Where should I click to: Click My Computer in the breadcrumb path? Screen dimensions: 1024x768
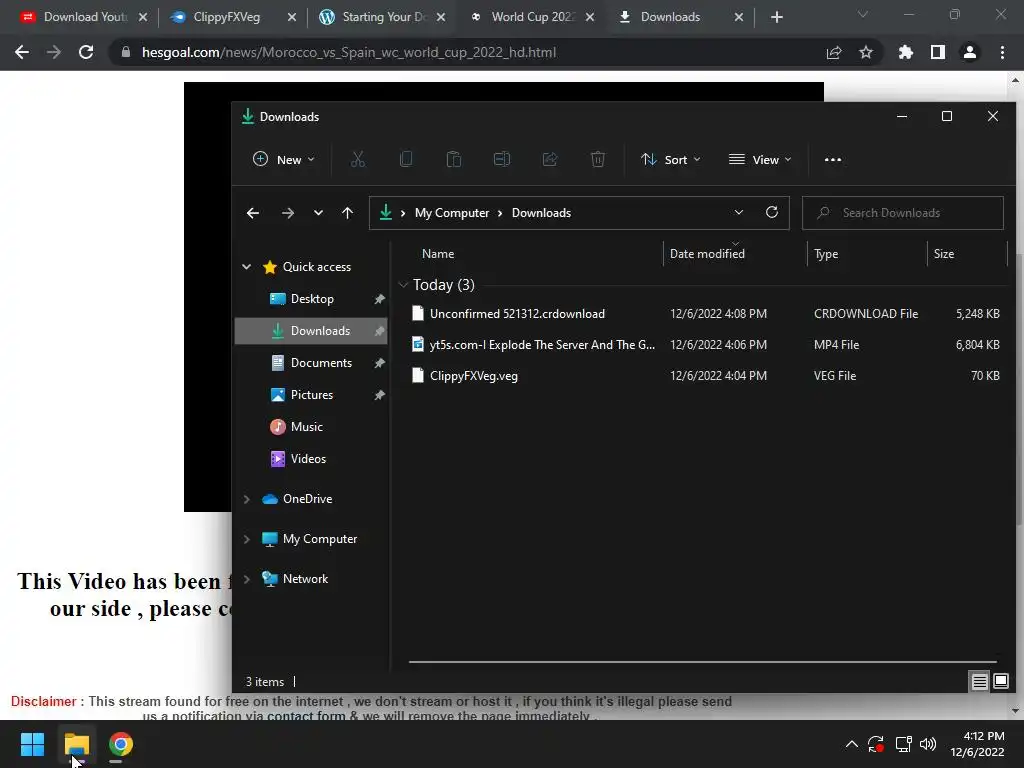pyautogui.click(x=452, y=213)
